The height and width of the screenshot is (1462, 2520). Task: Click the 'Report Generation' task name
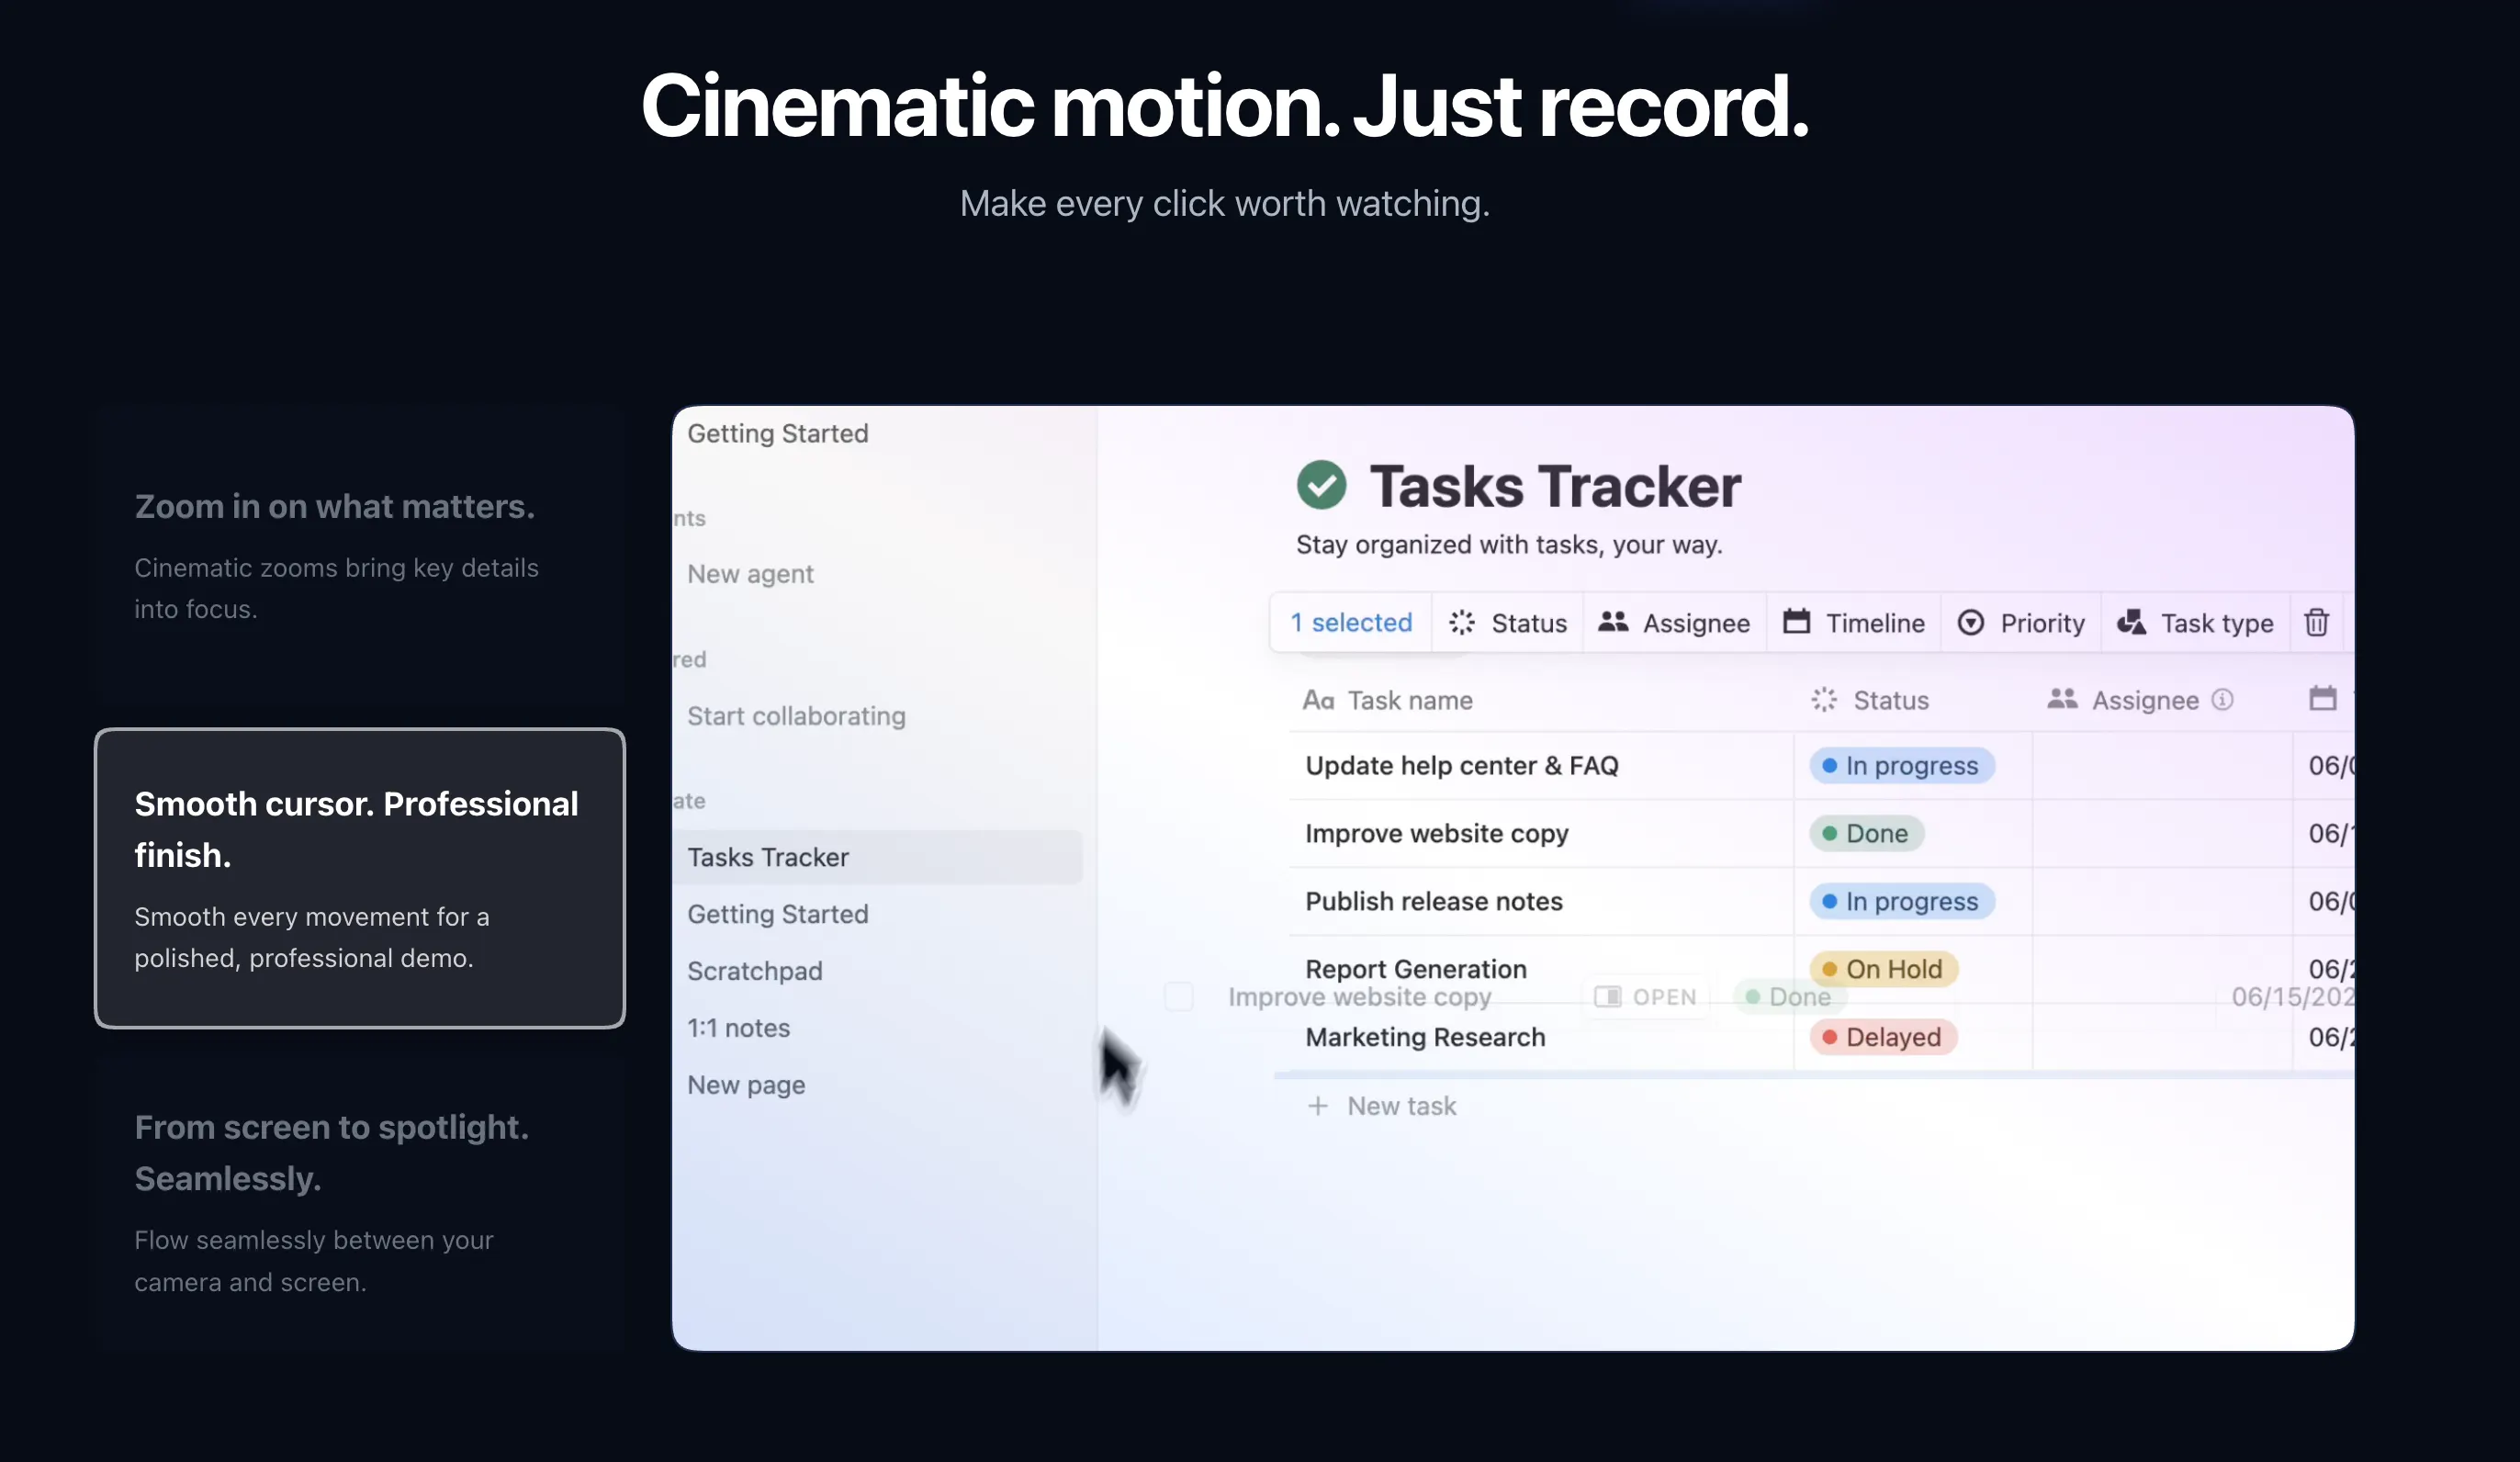[x=1415, y=969]
